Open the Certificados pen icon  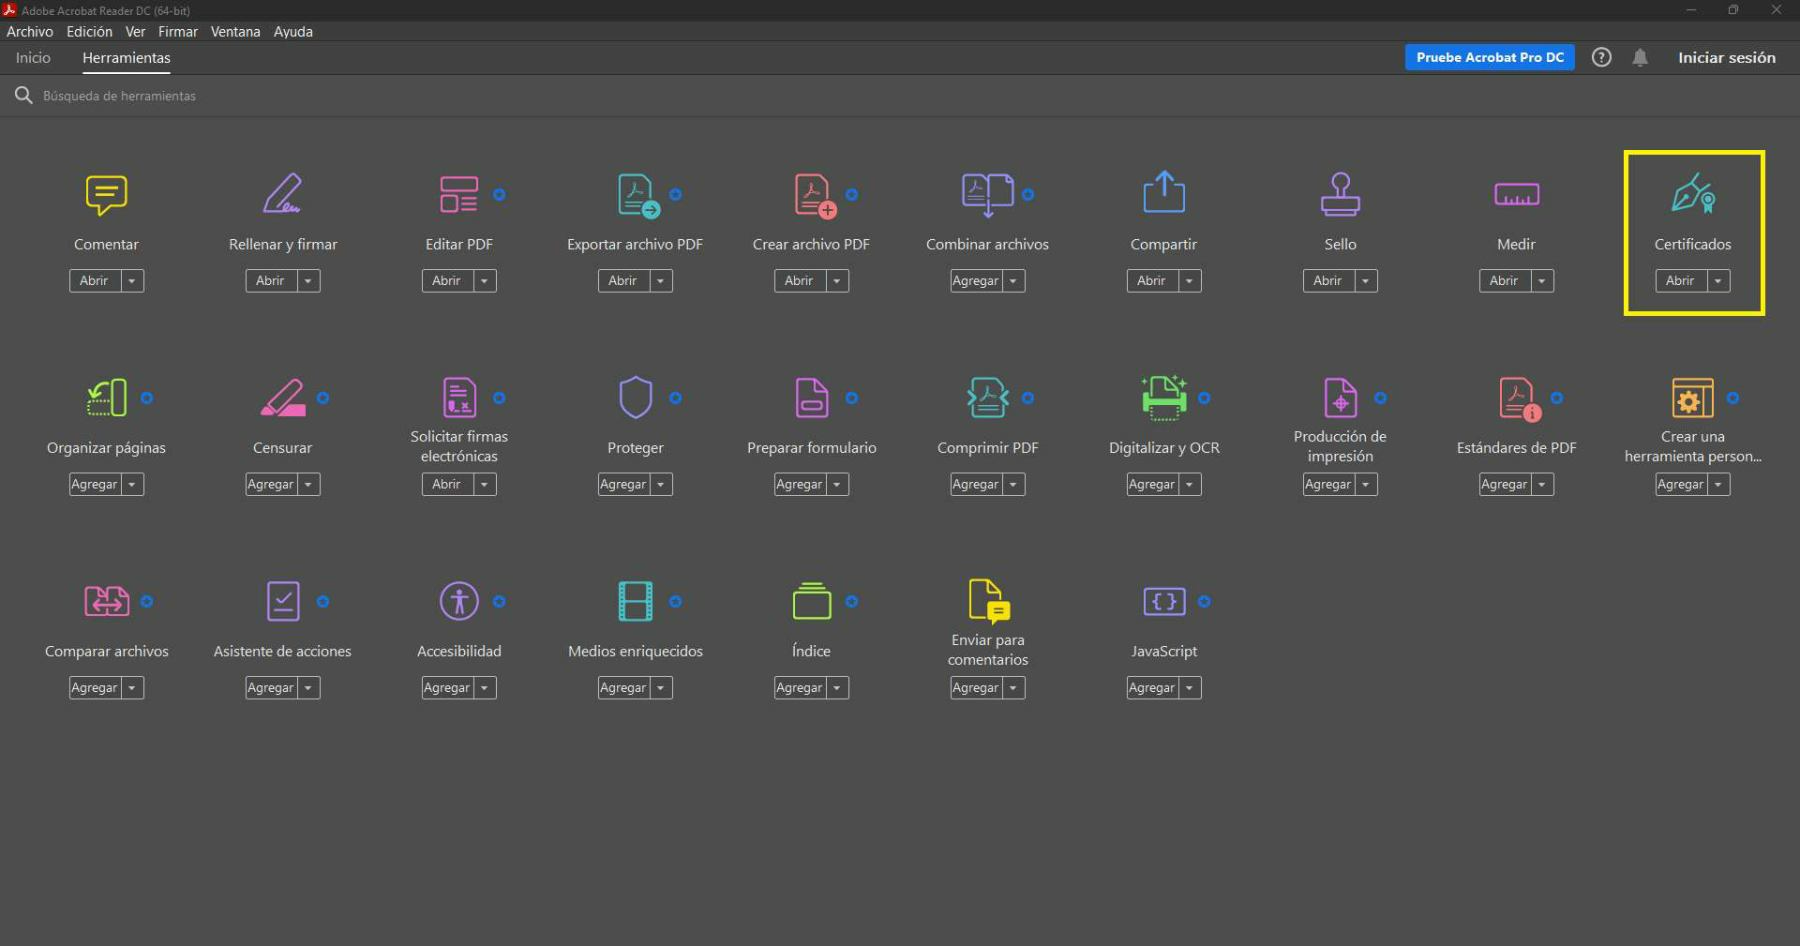[1693, 194]
